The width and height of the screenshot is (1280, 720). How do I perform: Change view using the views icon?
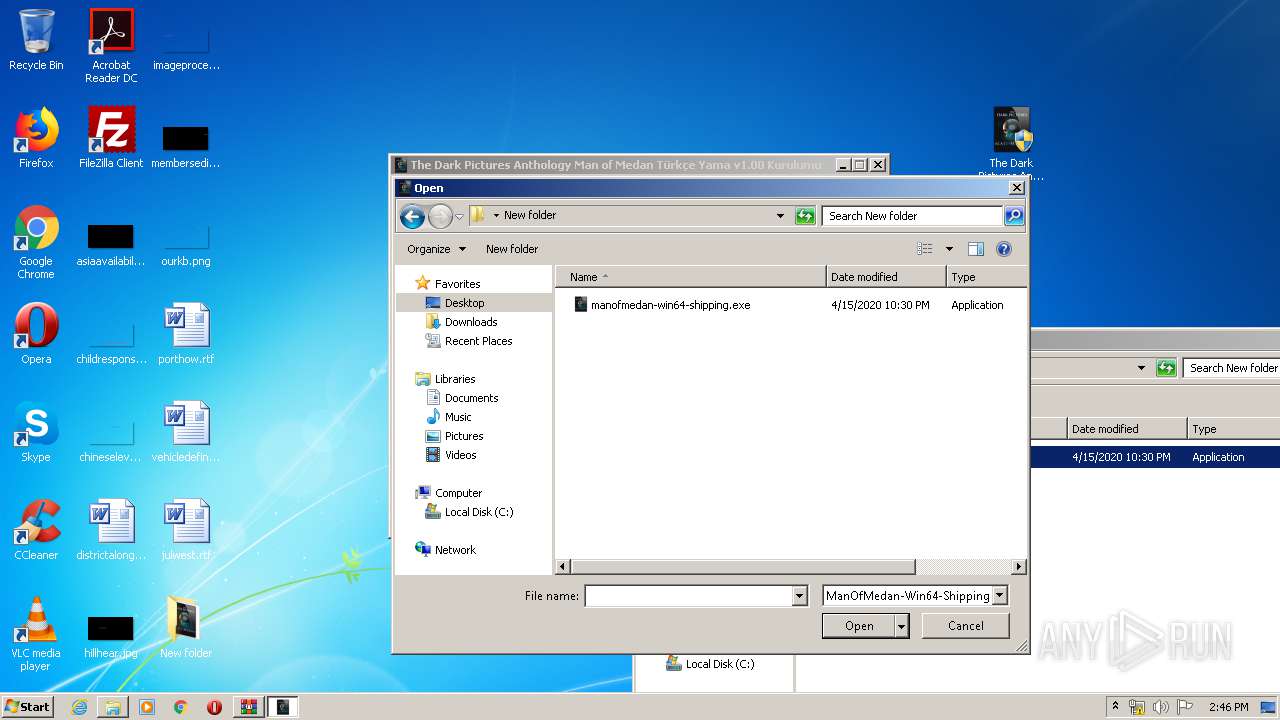click(925, 249)
